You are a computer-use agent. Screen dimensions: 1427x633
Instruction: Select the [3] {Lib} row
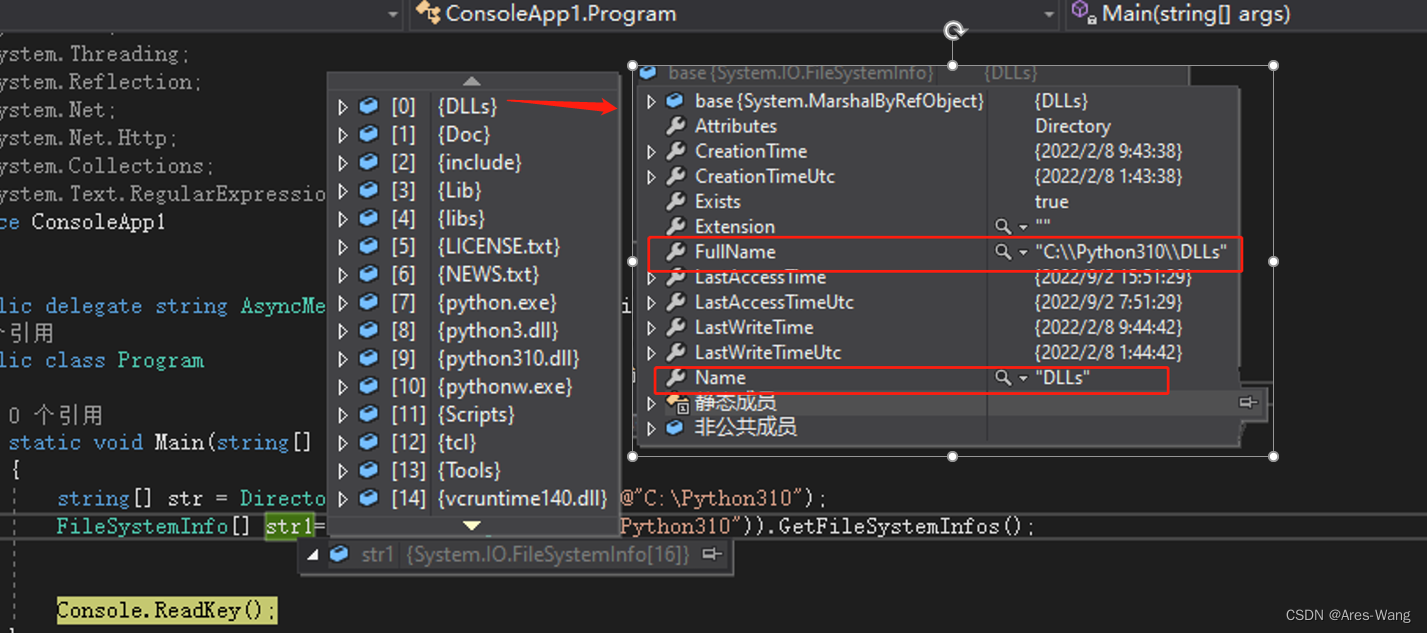[x=474, y=190]
